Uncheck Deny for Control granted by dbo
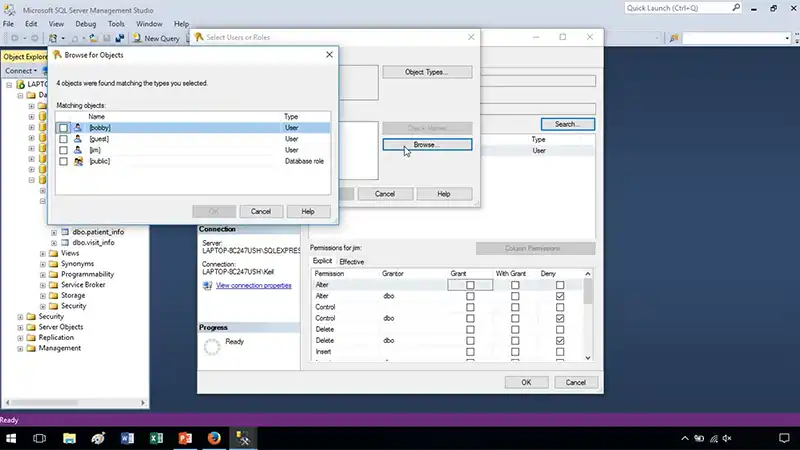The width and height of the screenshot is (800, 450). tap(560, 318)
